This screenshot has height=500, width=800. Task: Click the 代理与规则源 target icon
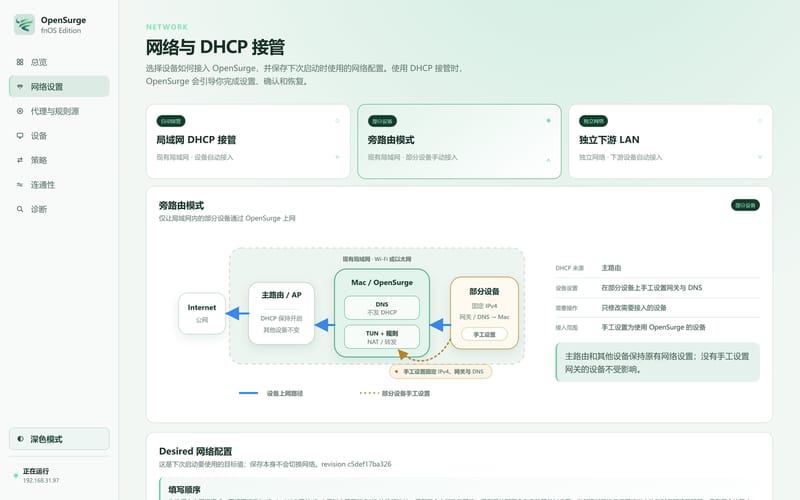click(x=20, y=111)
